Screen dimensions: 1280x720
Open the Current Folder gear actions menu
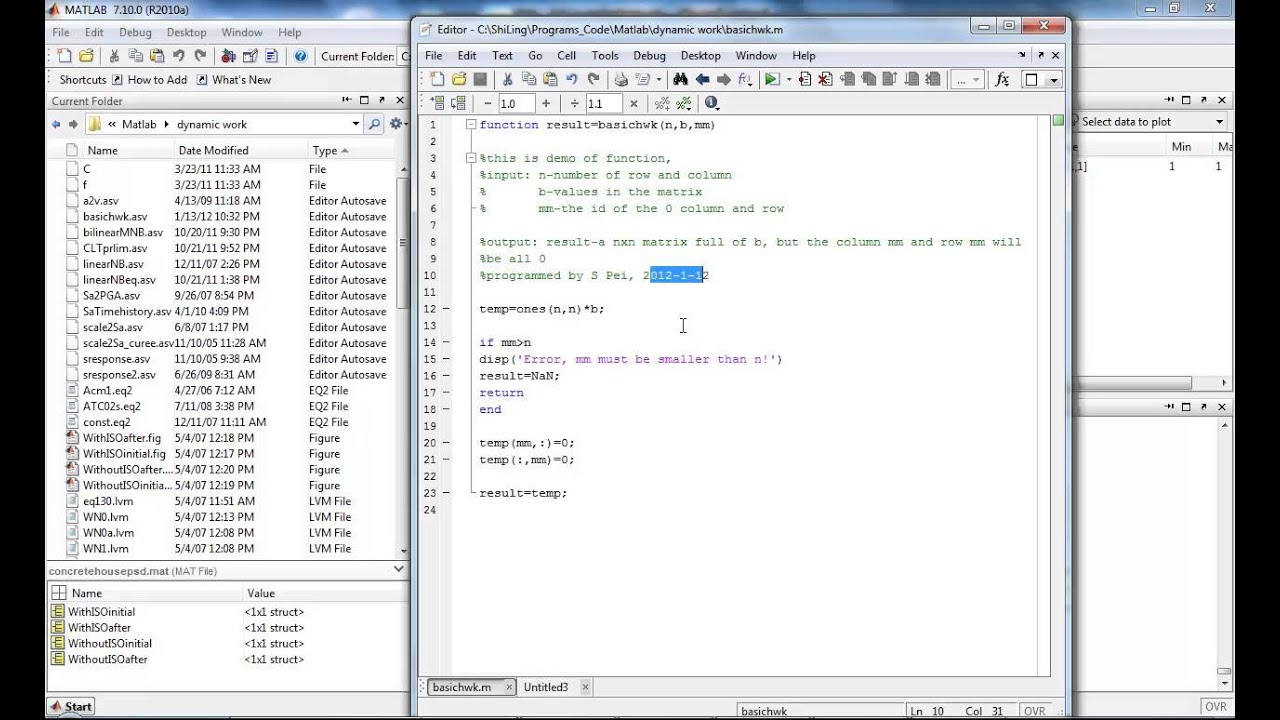(x=397, y=124)
